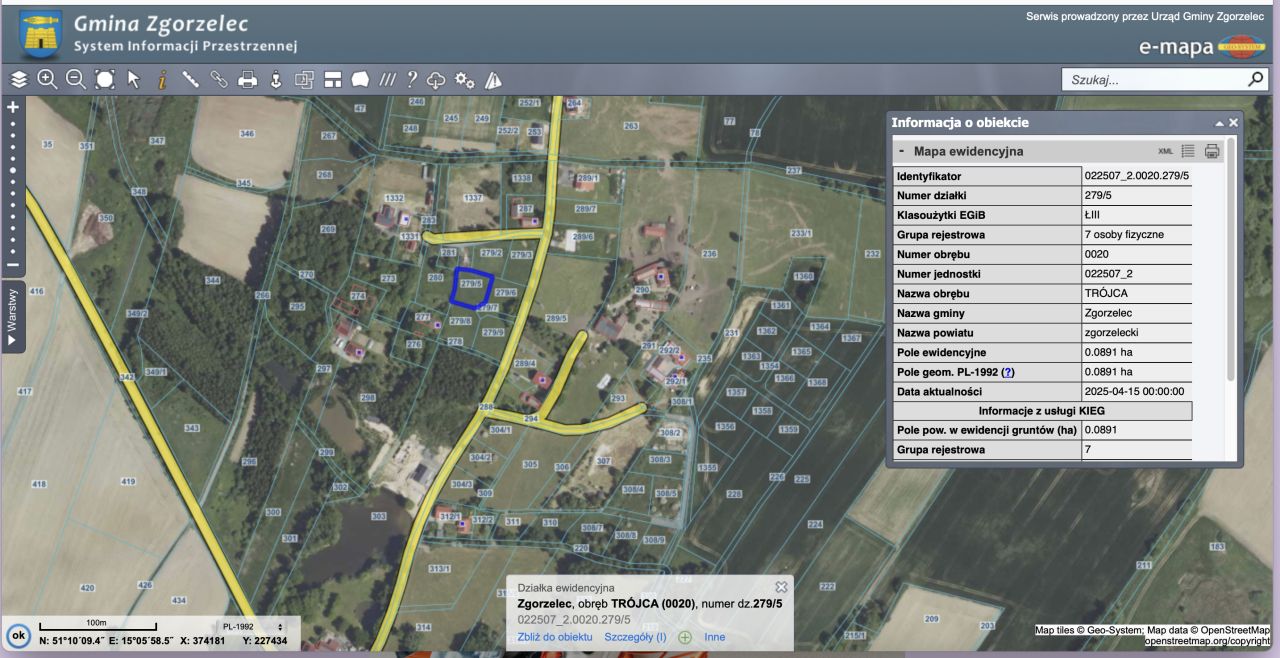1280x658 pixels.
Task: Export object info as XML
Action: tap(1165, 151)
